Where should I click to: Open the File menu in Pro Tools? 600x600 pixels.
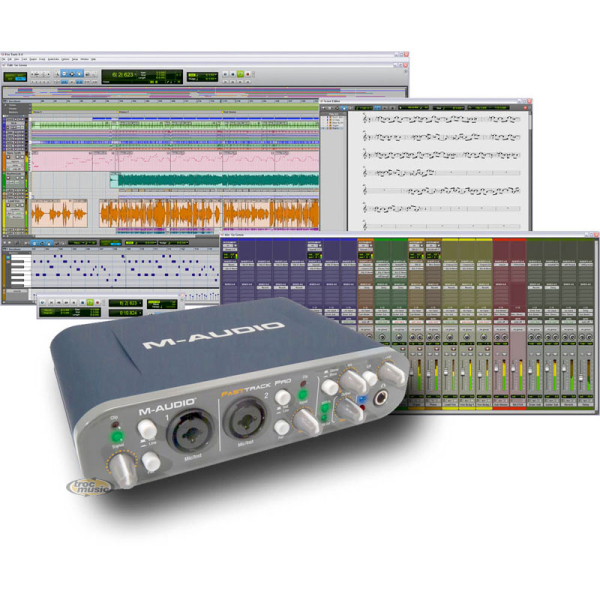[4, 59]
